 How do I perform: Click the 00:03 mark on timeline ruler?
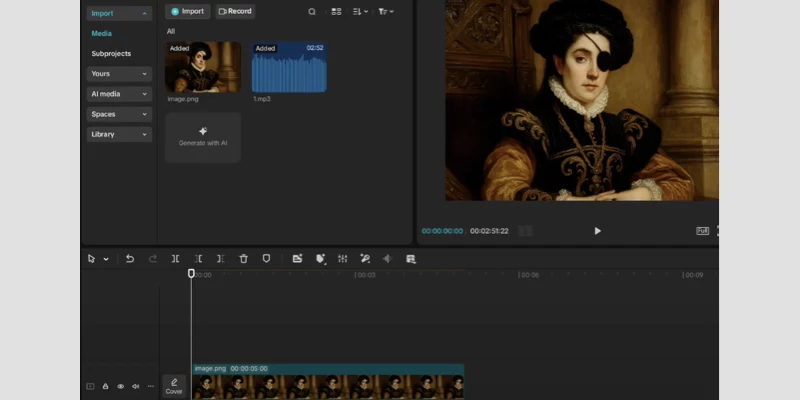coord(365,275)
